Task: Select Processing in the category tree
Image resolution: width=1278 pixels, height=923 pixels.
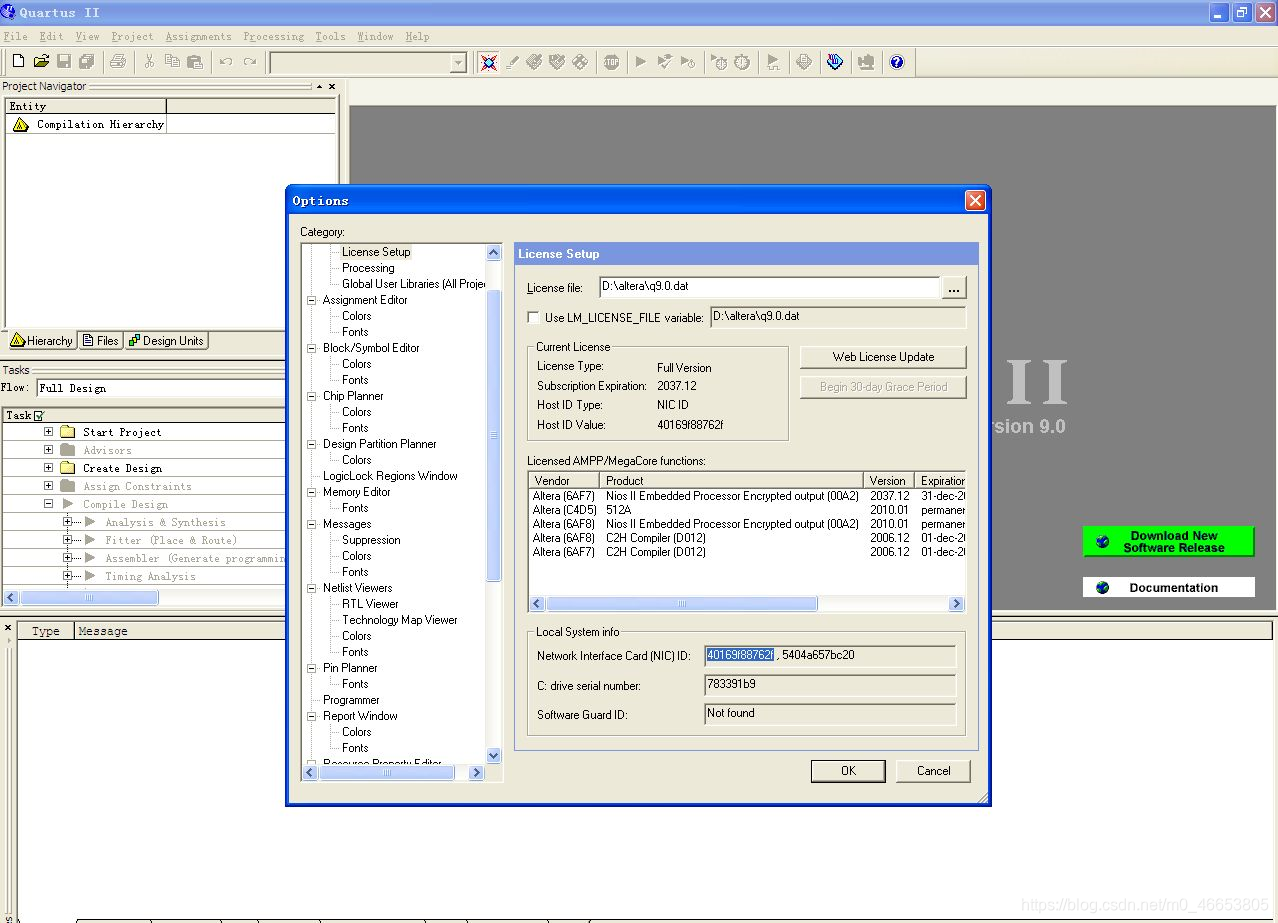Action: [x=368, y=268]
